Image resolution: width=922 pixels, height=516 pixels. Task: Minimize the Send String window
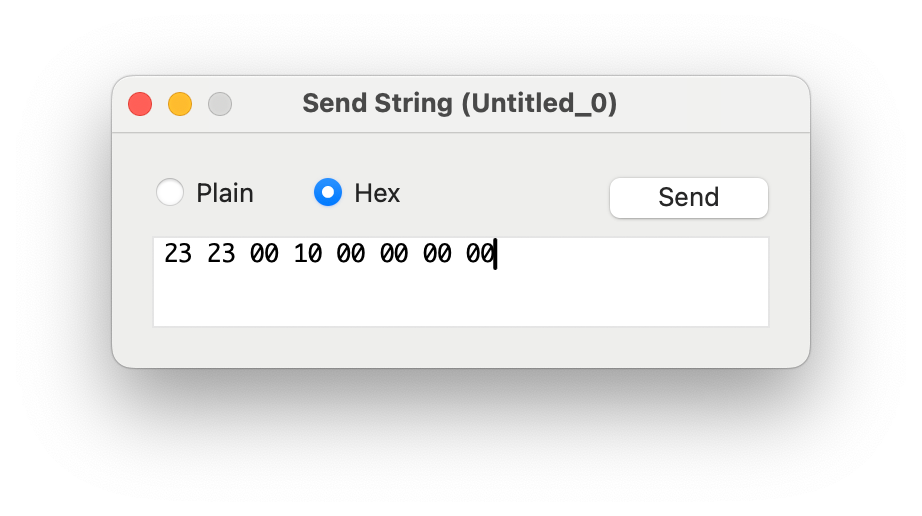pyautogui.click(x=180, y=104)
